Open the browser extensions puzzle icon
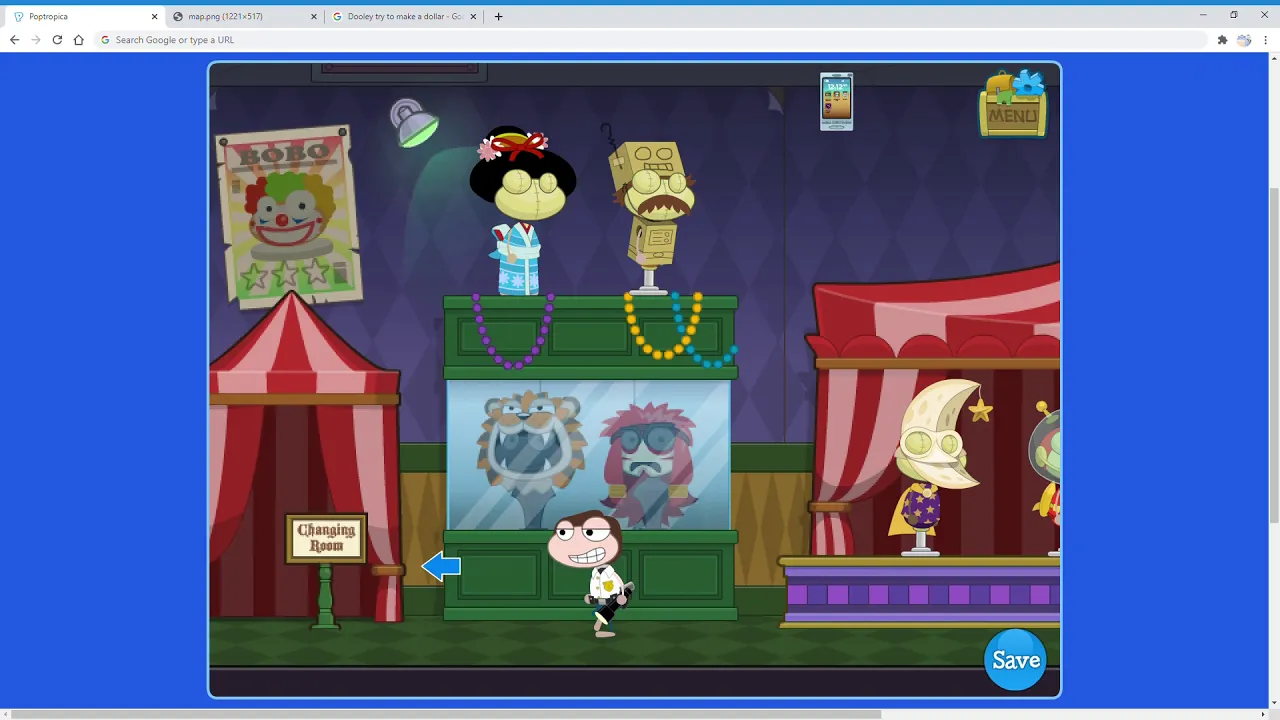Viewport: 1280px width, 720px height. [x=1222, y=40]
